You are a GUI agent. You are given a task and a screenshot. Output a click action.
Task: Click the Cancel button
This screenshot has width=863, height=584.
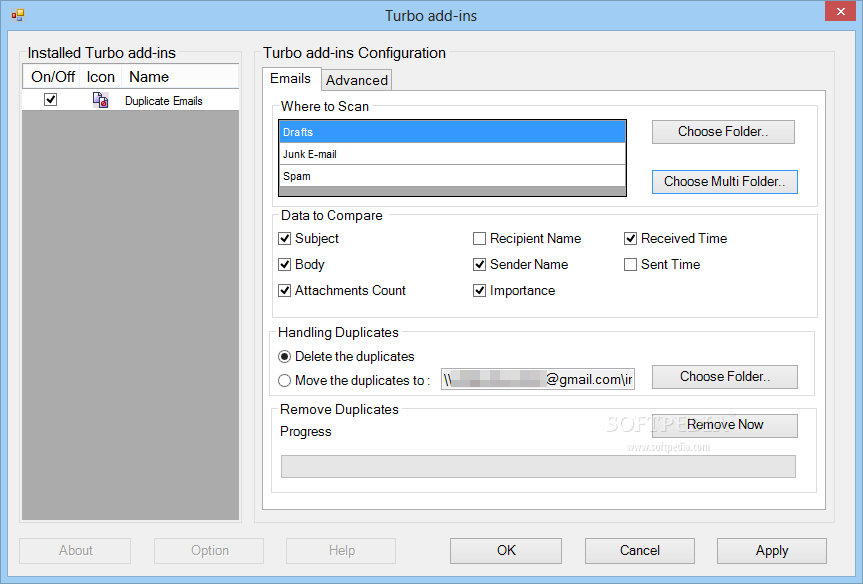click(x=640, y=550)
